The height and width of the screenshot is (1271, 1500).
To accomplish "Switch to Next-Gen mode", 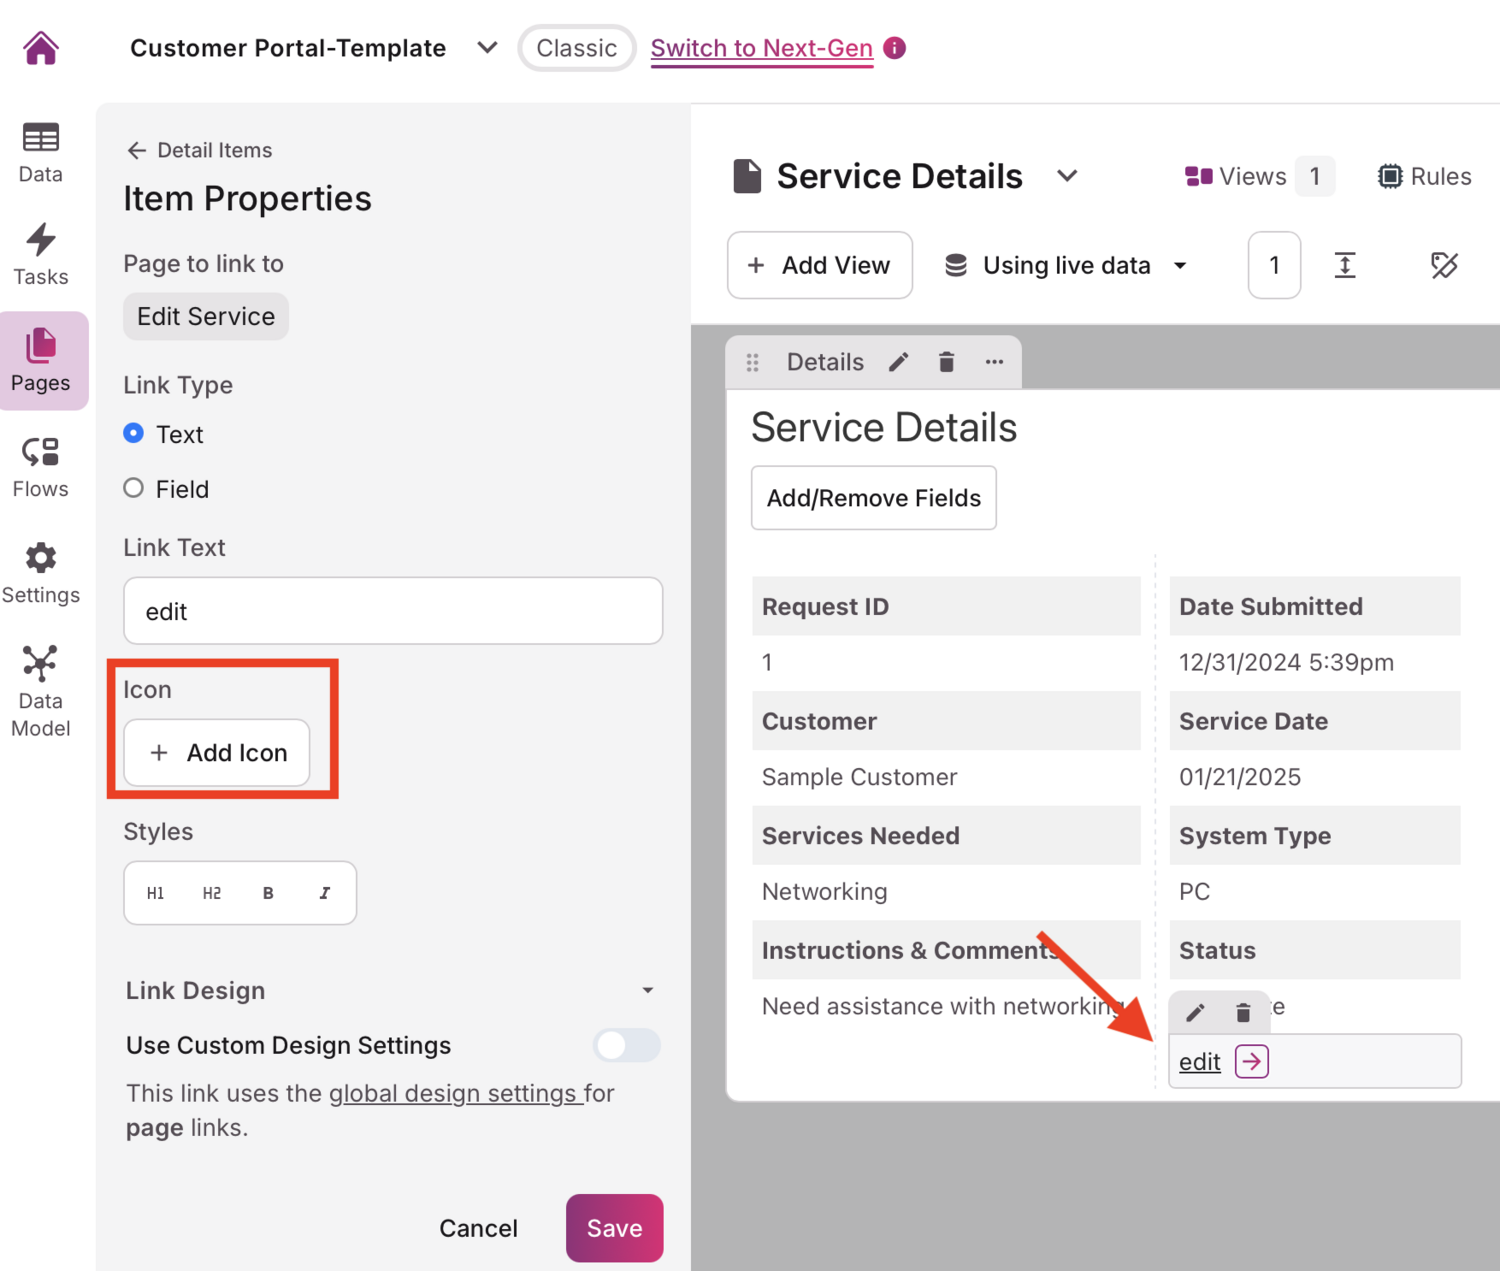I will click(x=762, y=48).
